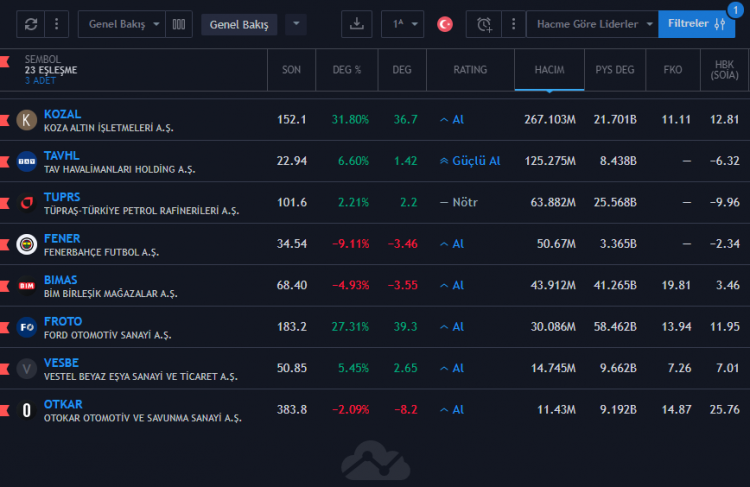Open the VESBE symbol link
The width and height of the screenshot is (750, 487).
[x=61, y=363]
